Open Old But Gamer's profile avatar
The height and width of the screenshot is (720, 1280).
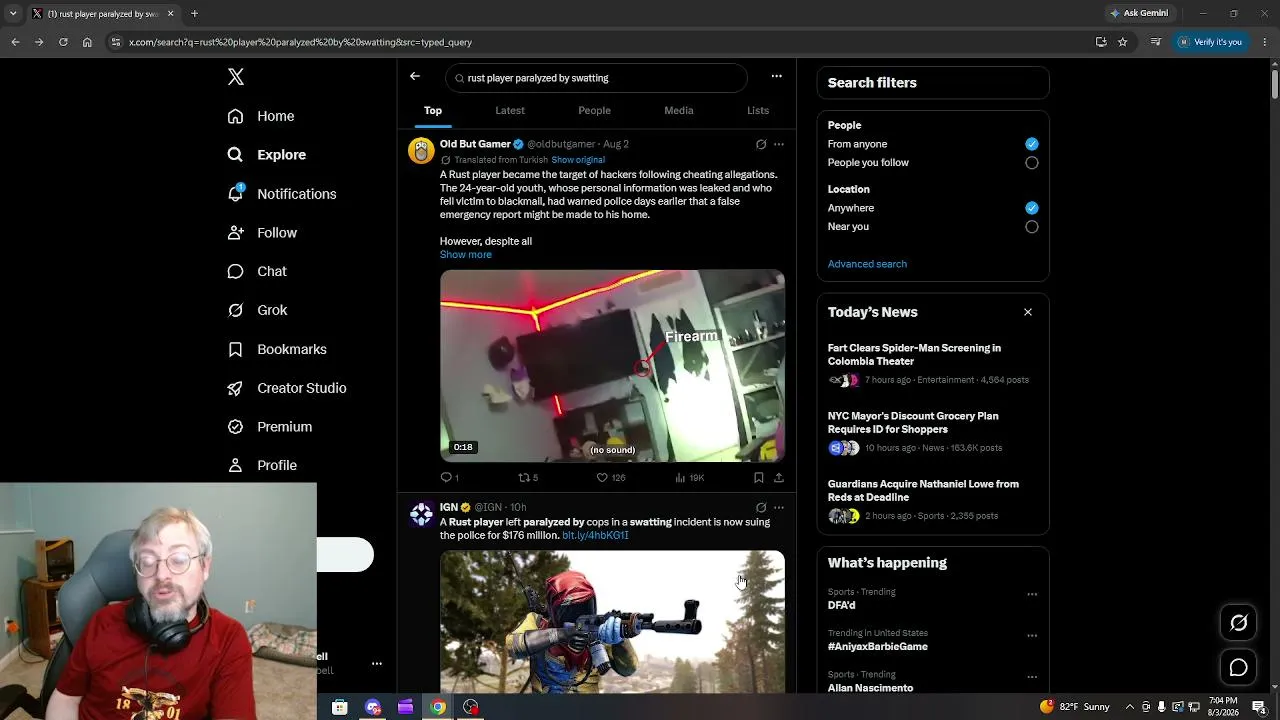click(421, 150)
